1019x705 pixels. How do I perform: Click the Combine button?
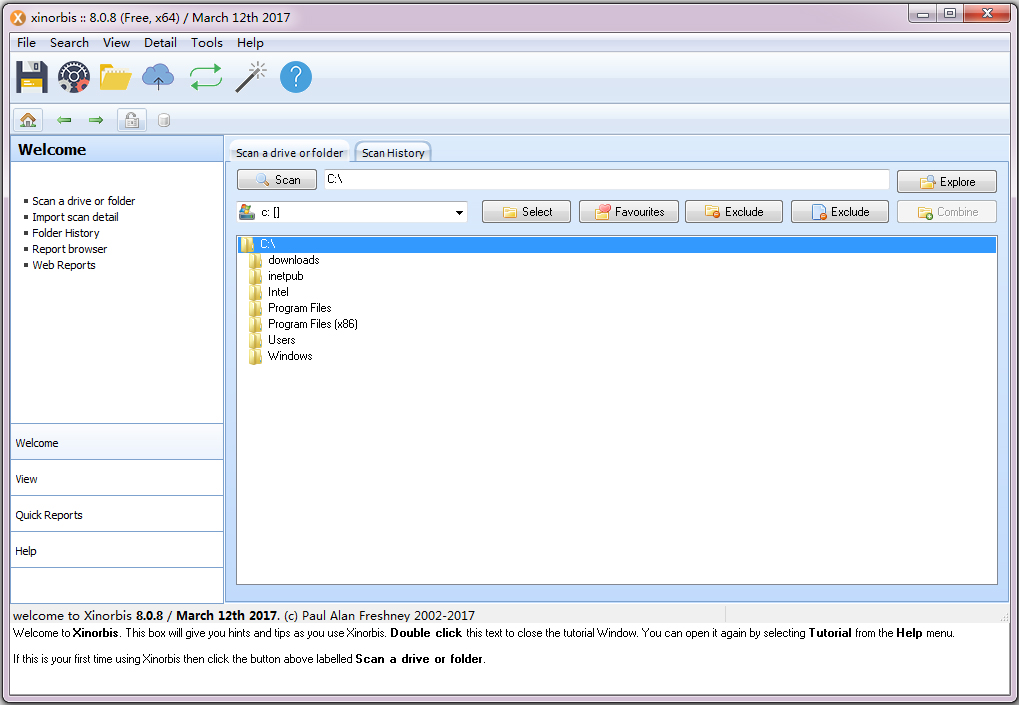pyautogui.click(x=947, y=212)
